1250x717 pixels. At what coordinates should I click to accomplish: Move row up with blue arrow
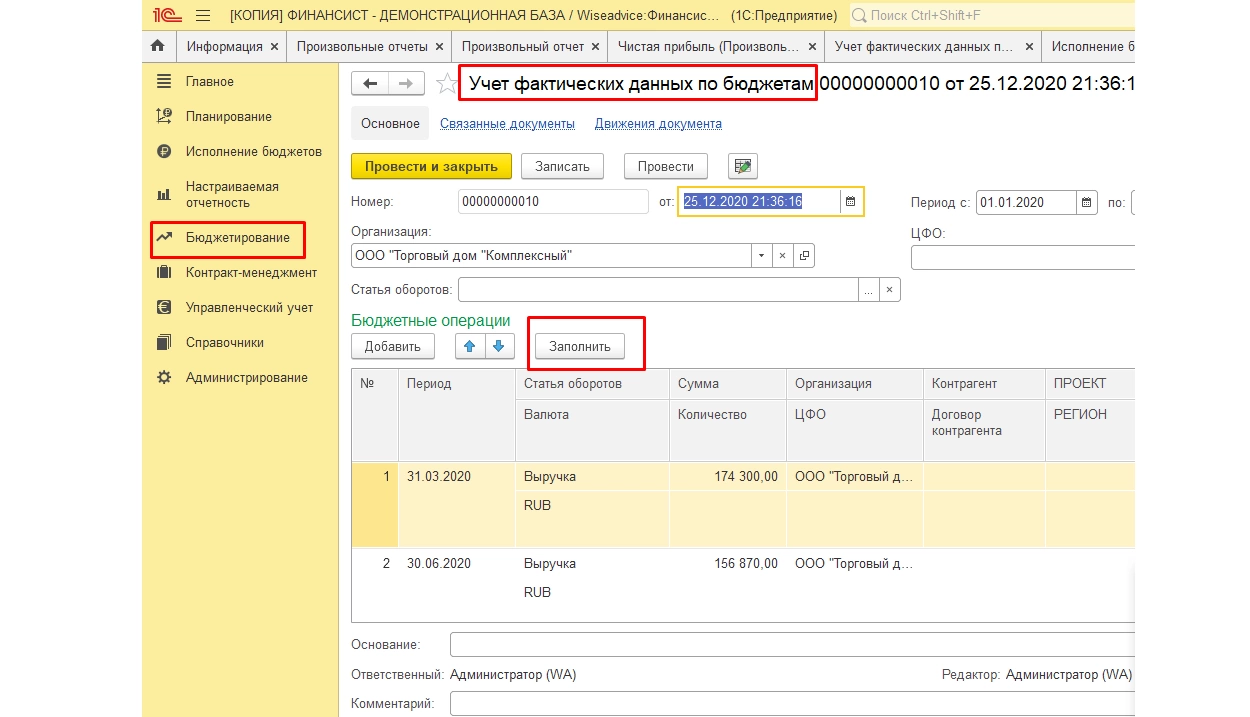pyautogui.click(x=470, y=346)
